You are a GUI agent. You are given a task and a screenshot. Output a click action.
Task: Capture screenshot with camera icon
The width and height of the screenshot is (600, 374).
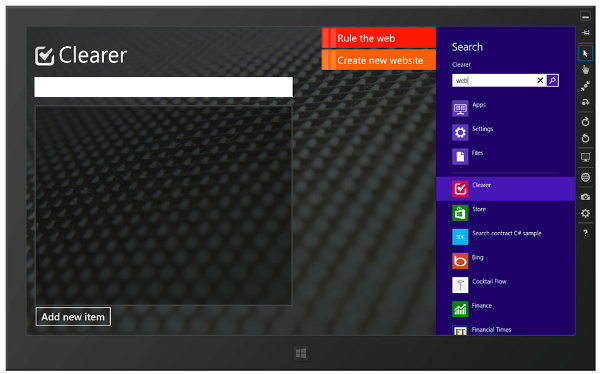click(x=585, y=197)
